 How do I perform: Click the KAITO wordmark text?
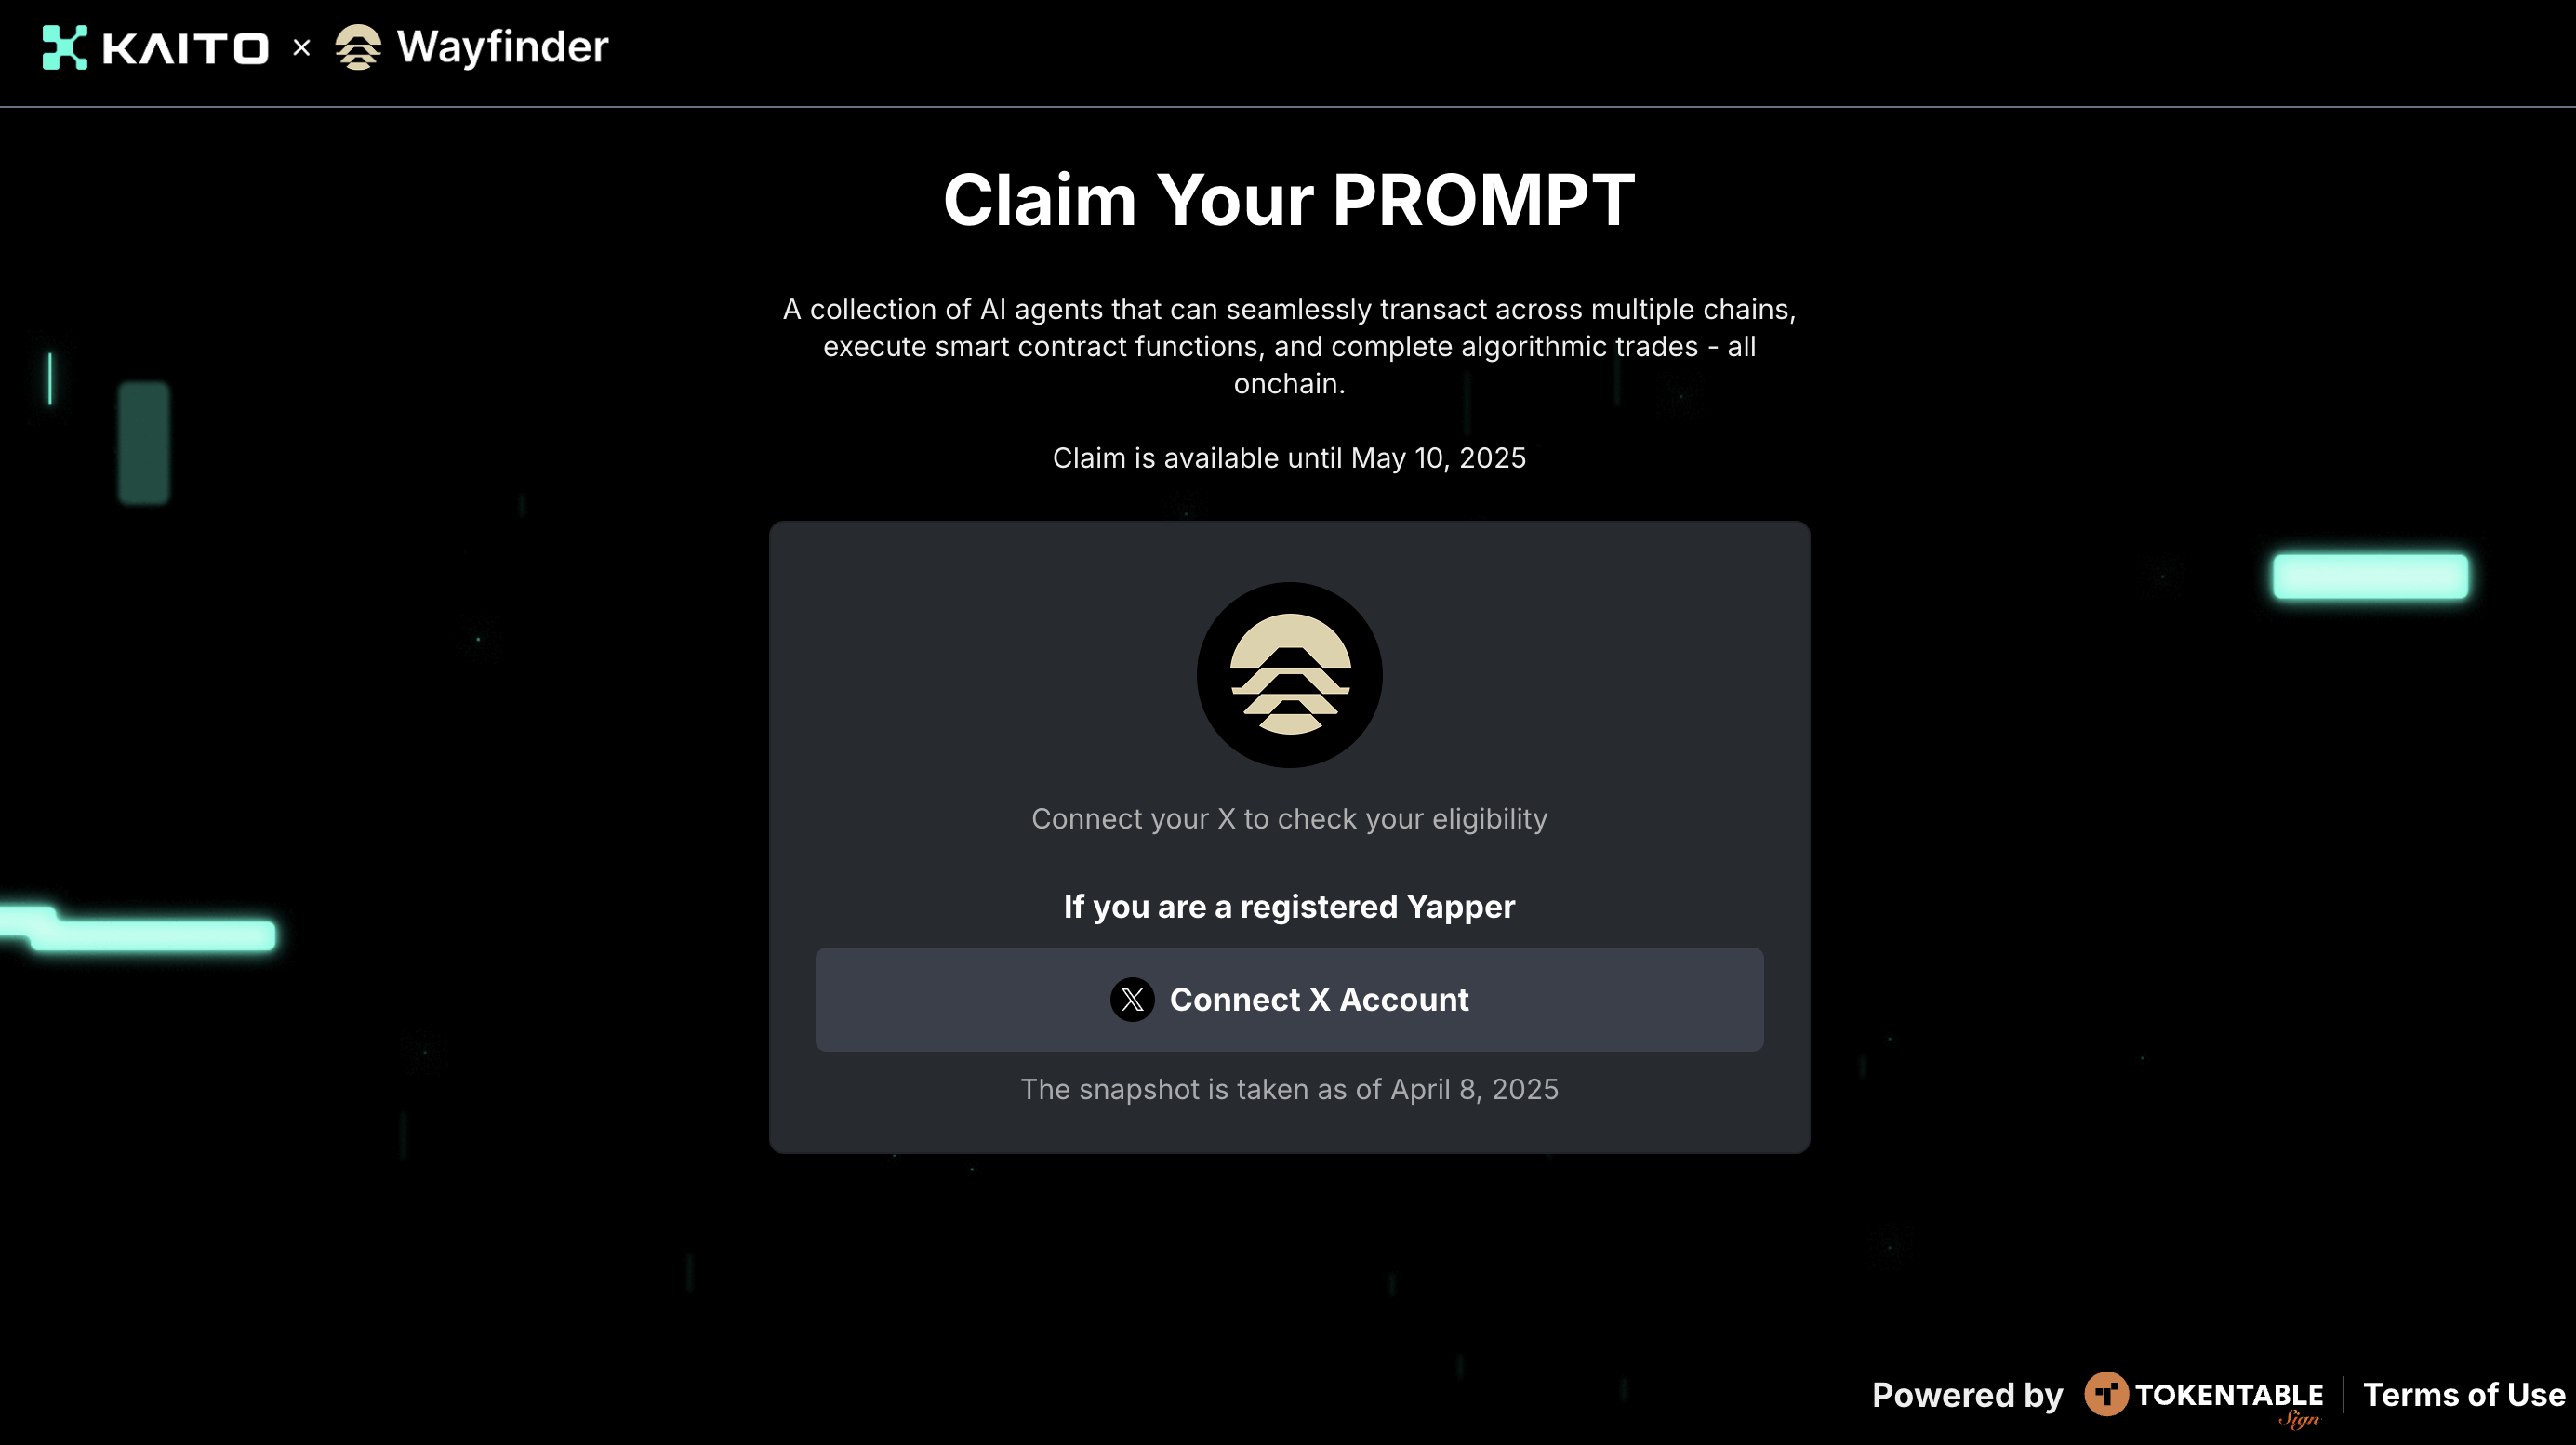tap(186, 48)
